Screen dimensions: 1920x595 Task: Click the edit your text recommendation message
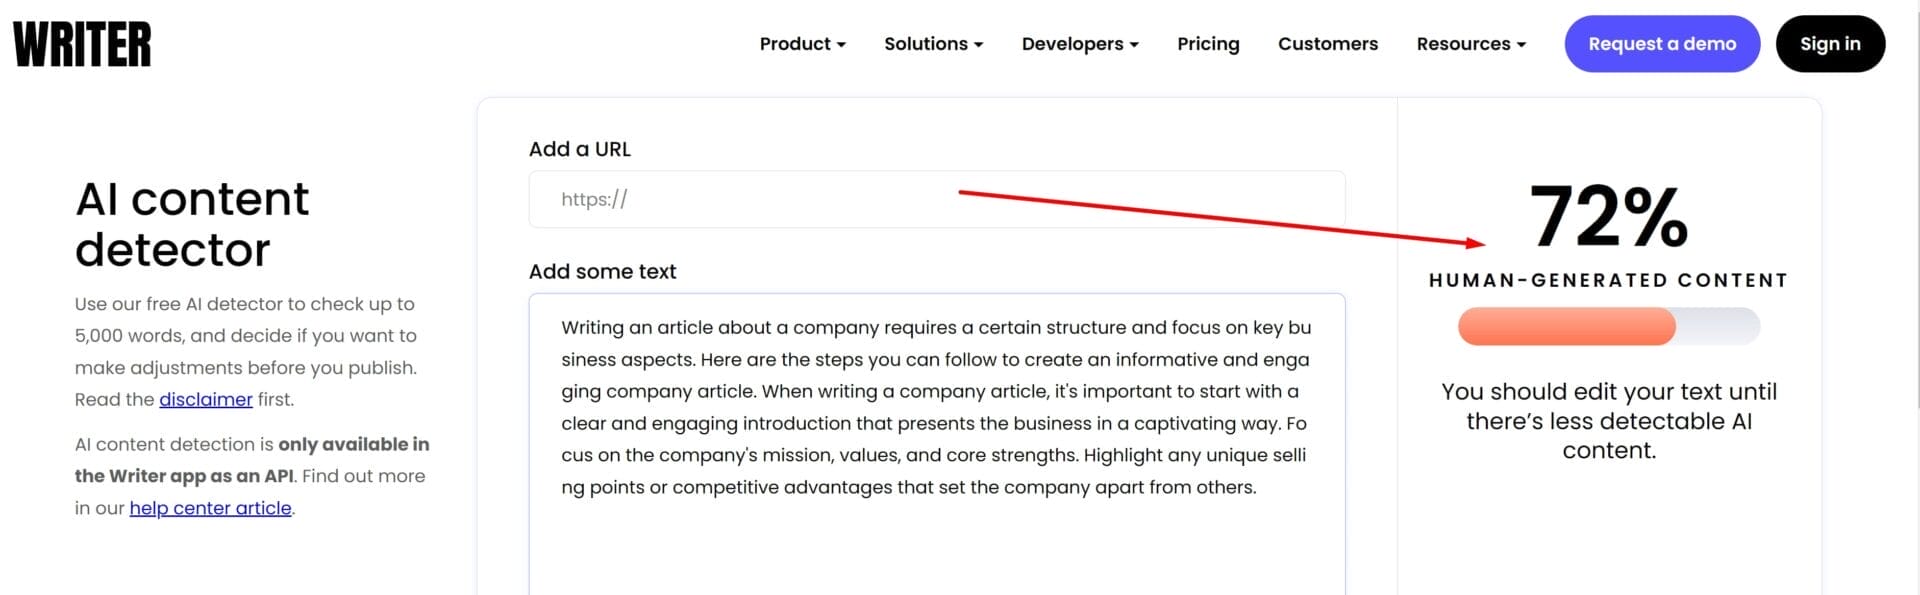click(x=1608, y=421)
